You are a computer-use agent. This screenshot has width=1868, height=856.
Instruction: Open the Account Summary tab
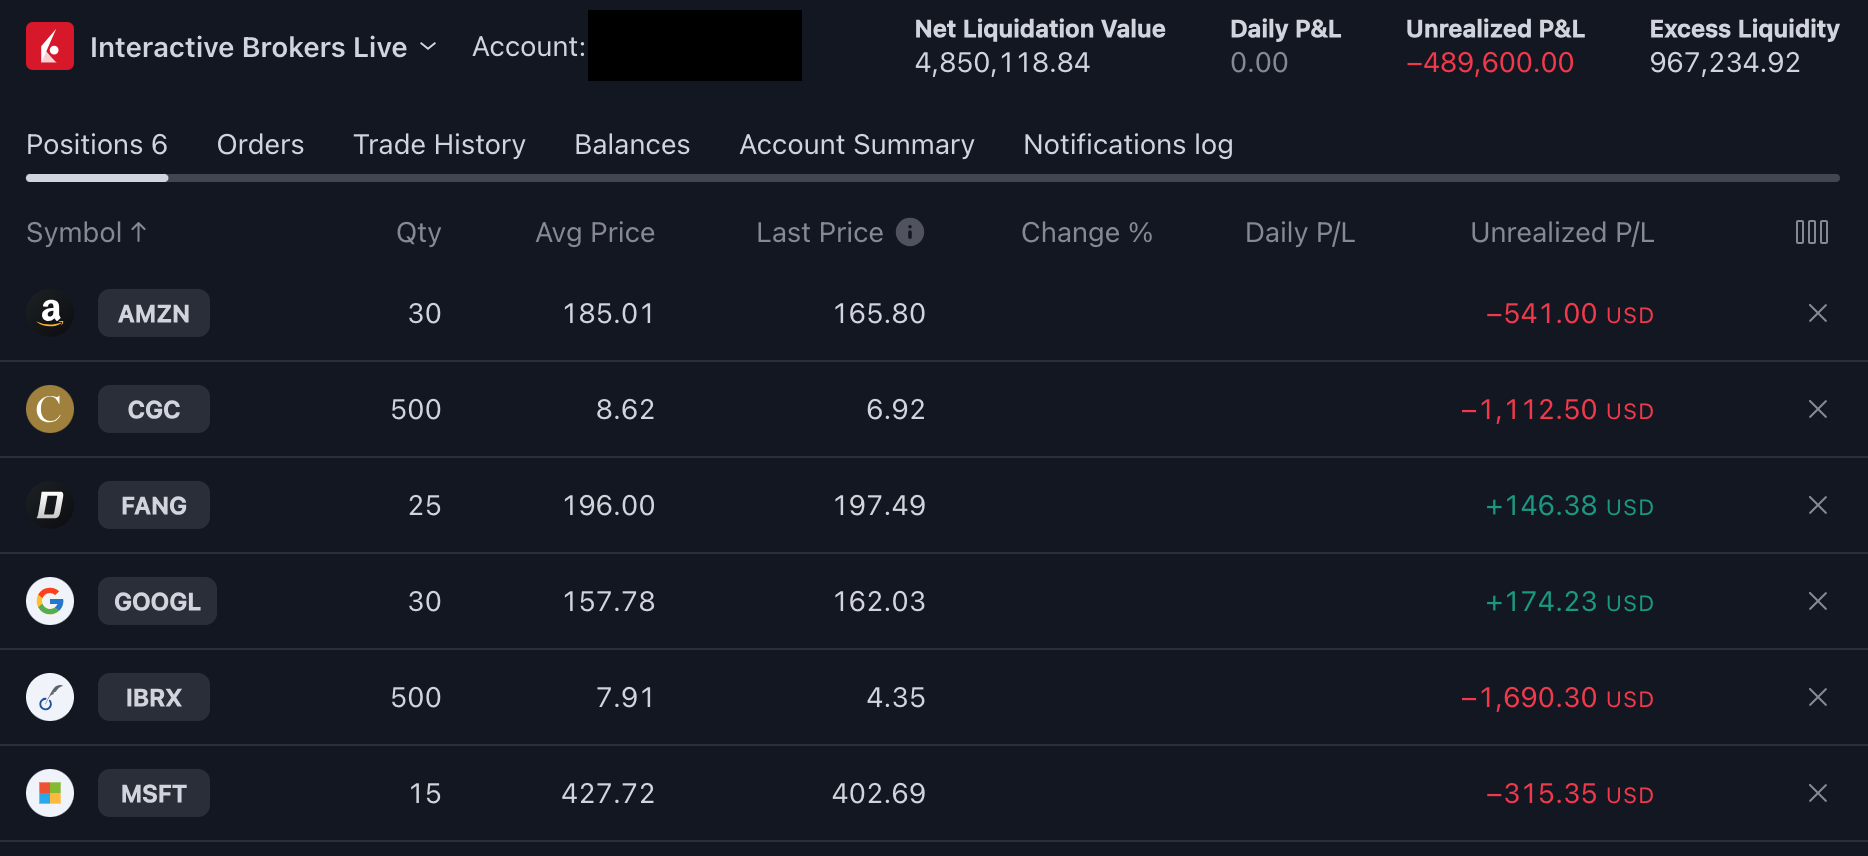856,145
